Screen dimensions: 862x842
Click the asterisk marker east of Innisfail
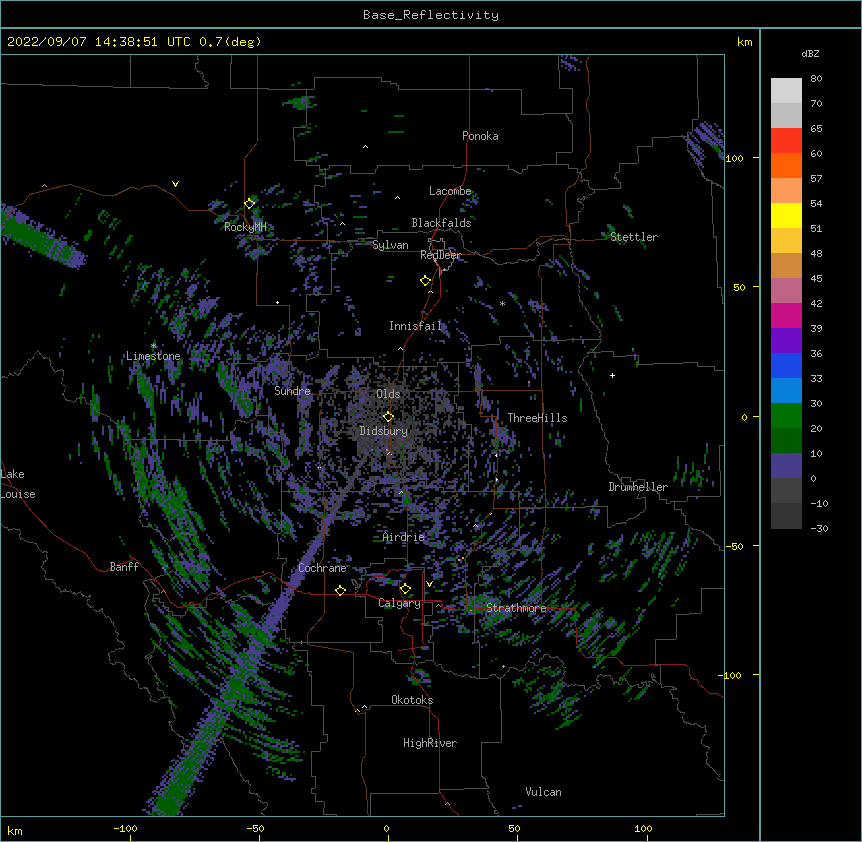tap(502, 304)
